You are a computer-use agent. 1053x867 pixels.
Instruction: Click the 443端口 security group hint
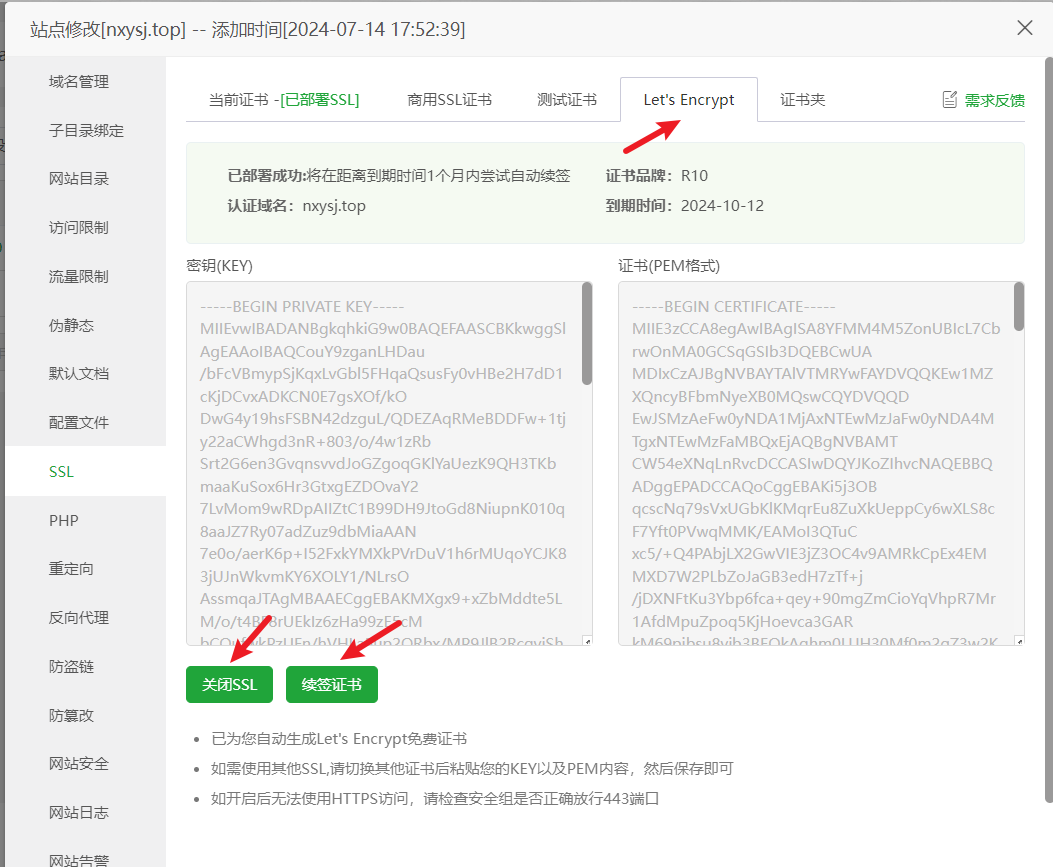click(434, 799)
